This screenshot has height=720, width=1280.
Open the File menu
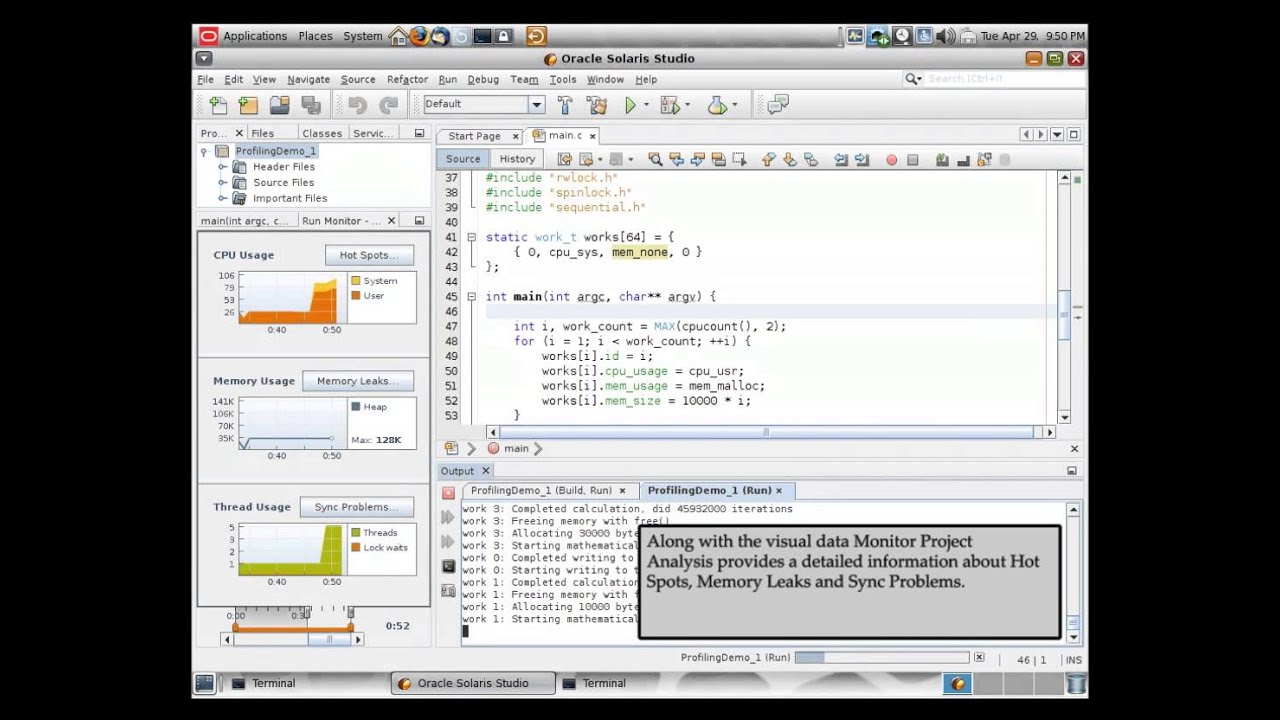[205, 80]
